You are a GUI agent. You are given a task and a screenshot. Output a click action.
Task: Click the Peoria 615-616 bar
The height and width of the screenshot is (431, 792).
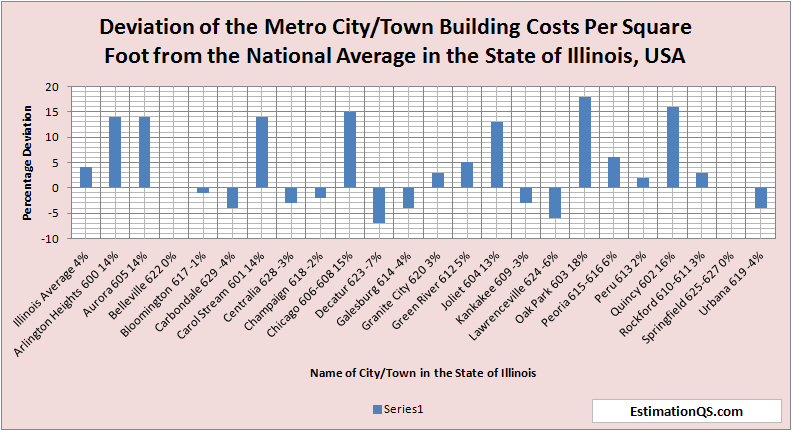[614, 172]
